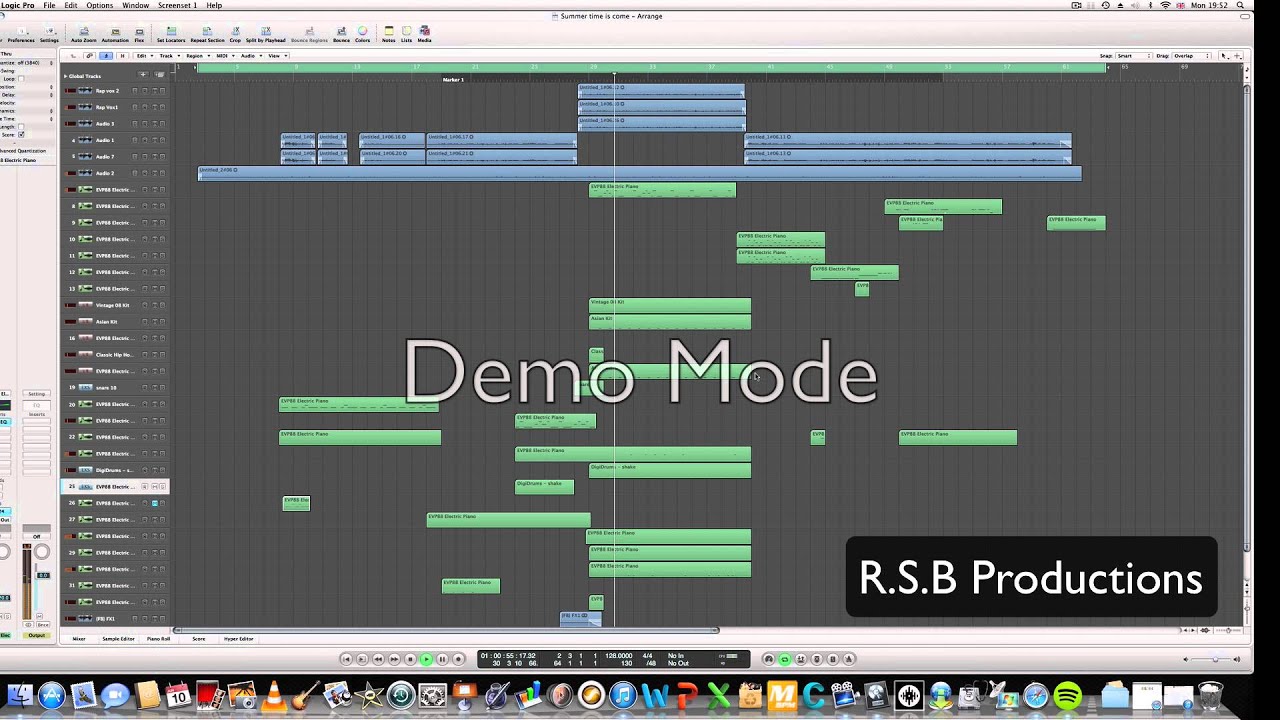Toggle the Length checkbox in inspector
Screen dimensions: 1280x720
pos(21,127)
